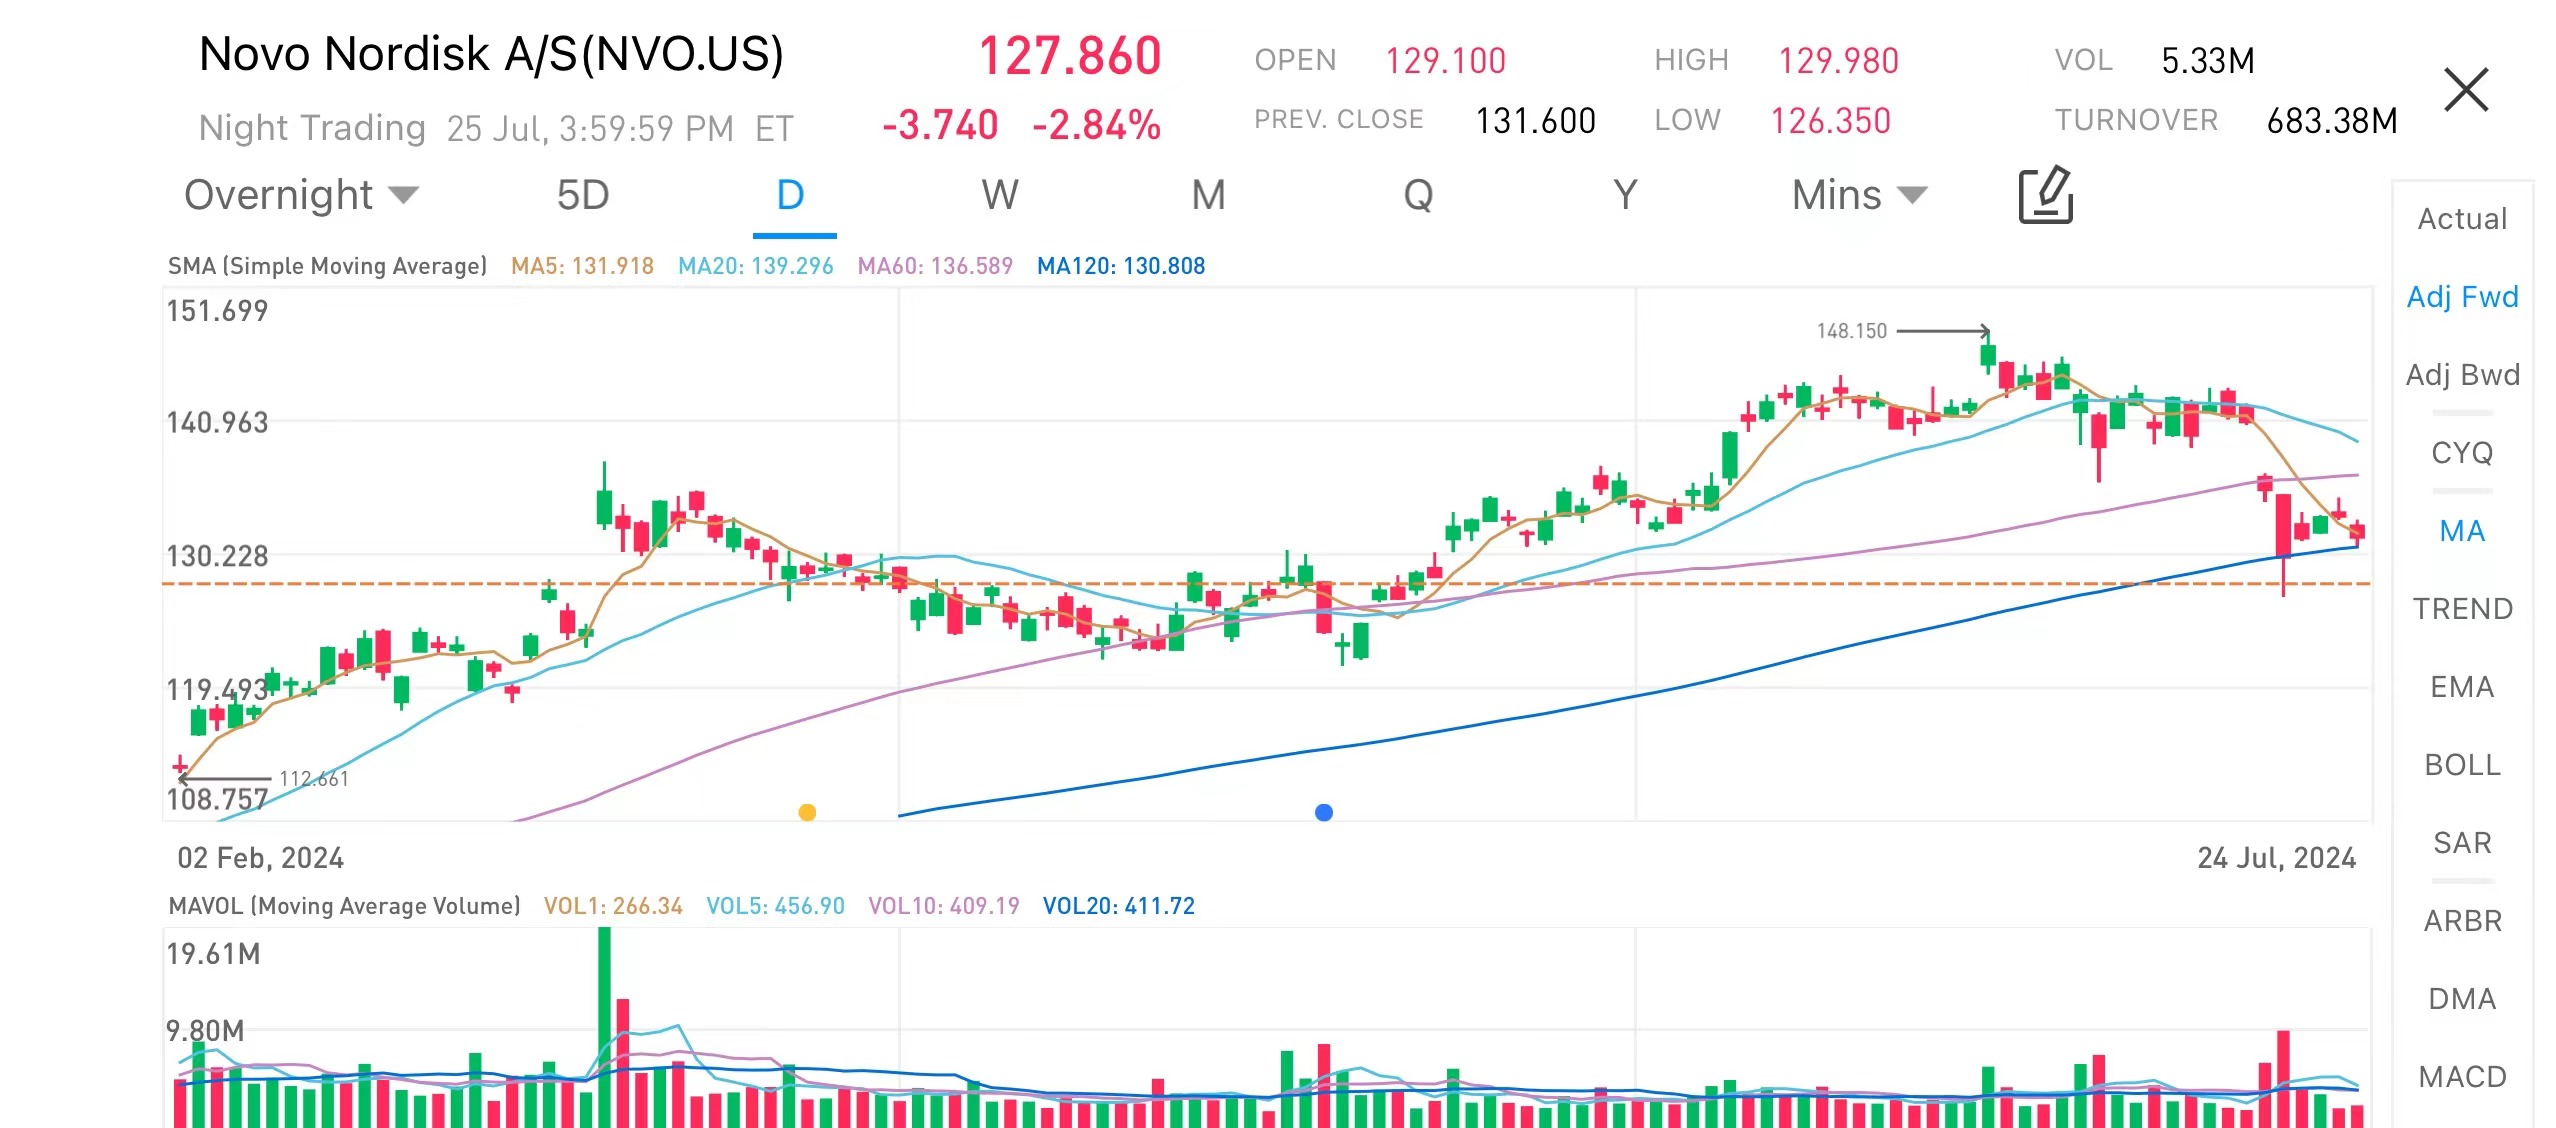
Task: Select the ARBR sub-indicator
Action: 2462,921
